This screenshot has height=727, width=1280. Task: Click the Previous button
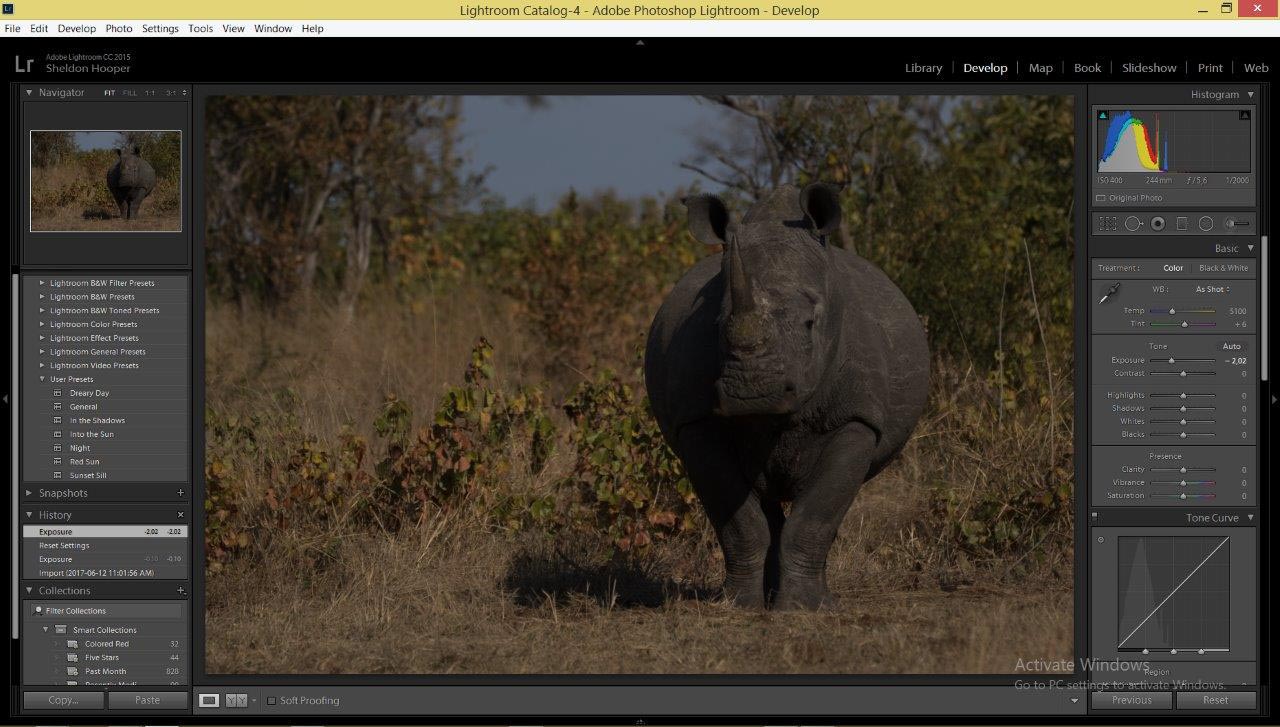[1131, 700]
